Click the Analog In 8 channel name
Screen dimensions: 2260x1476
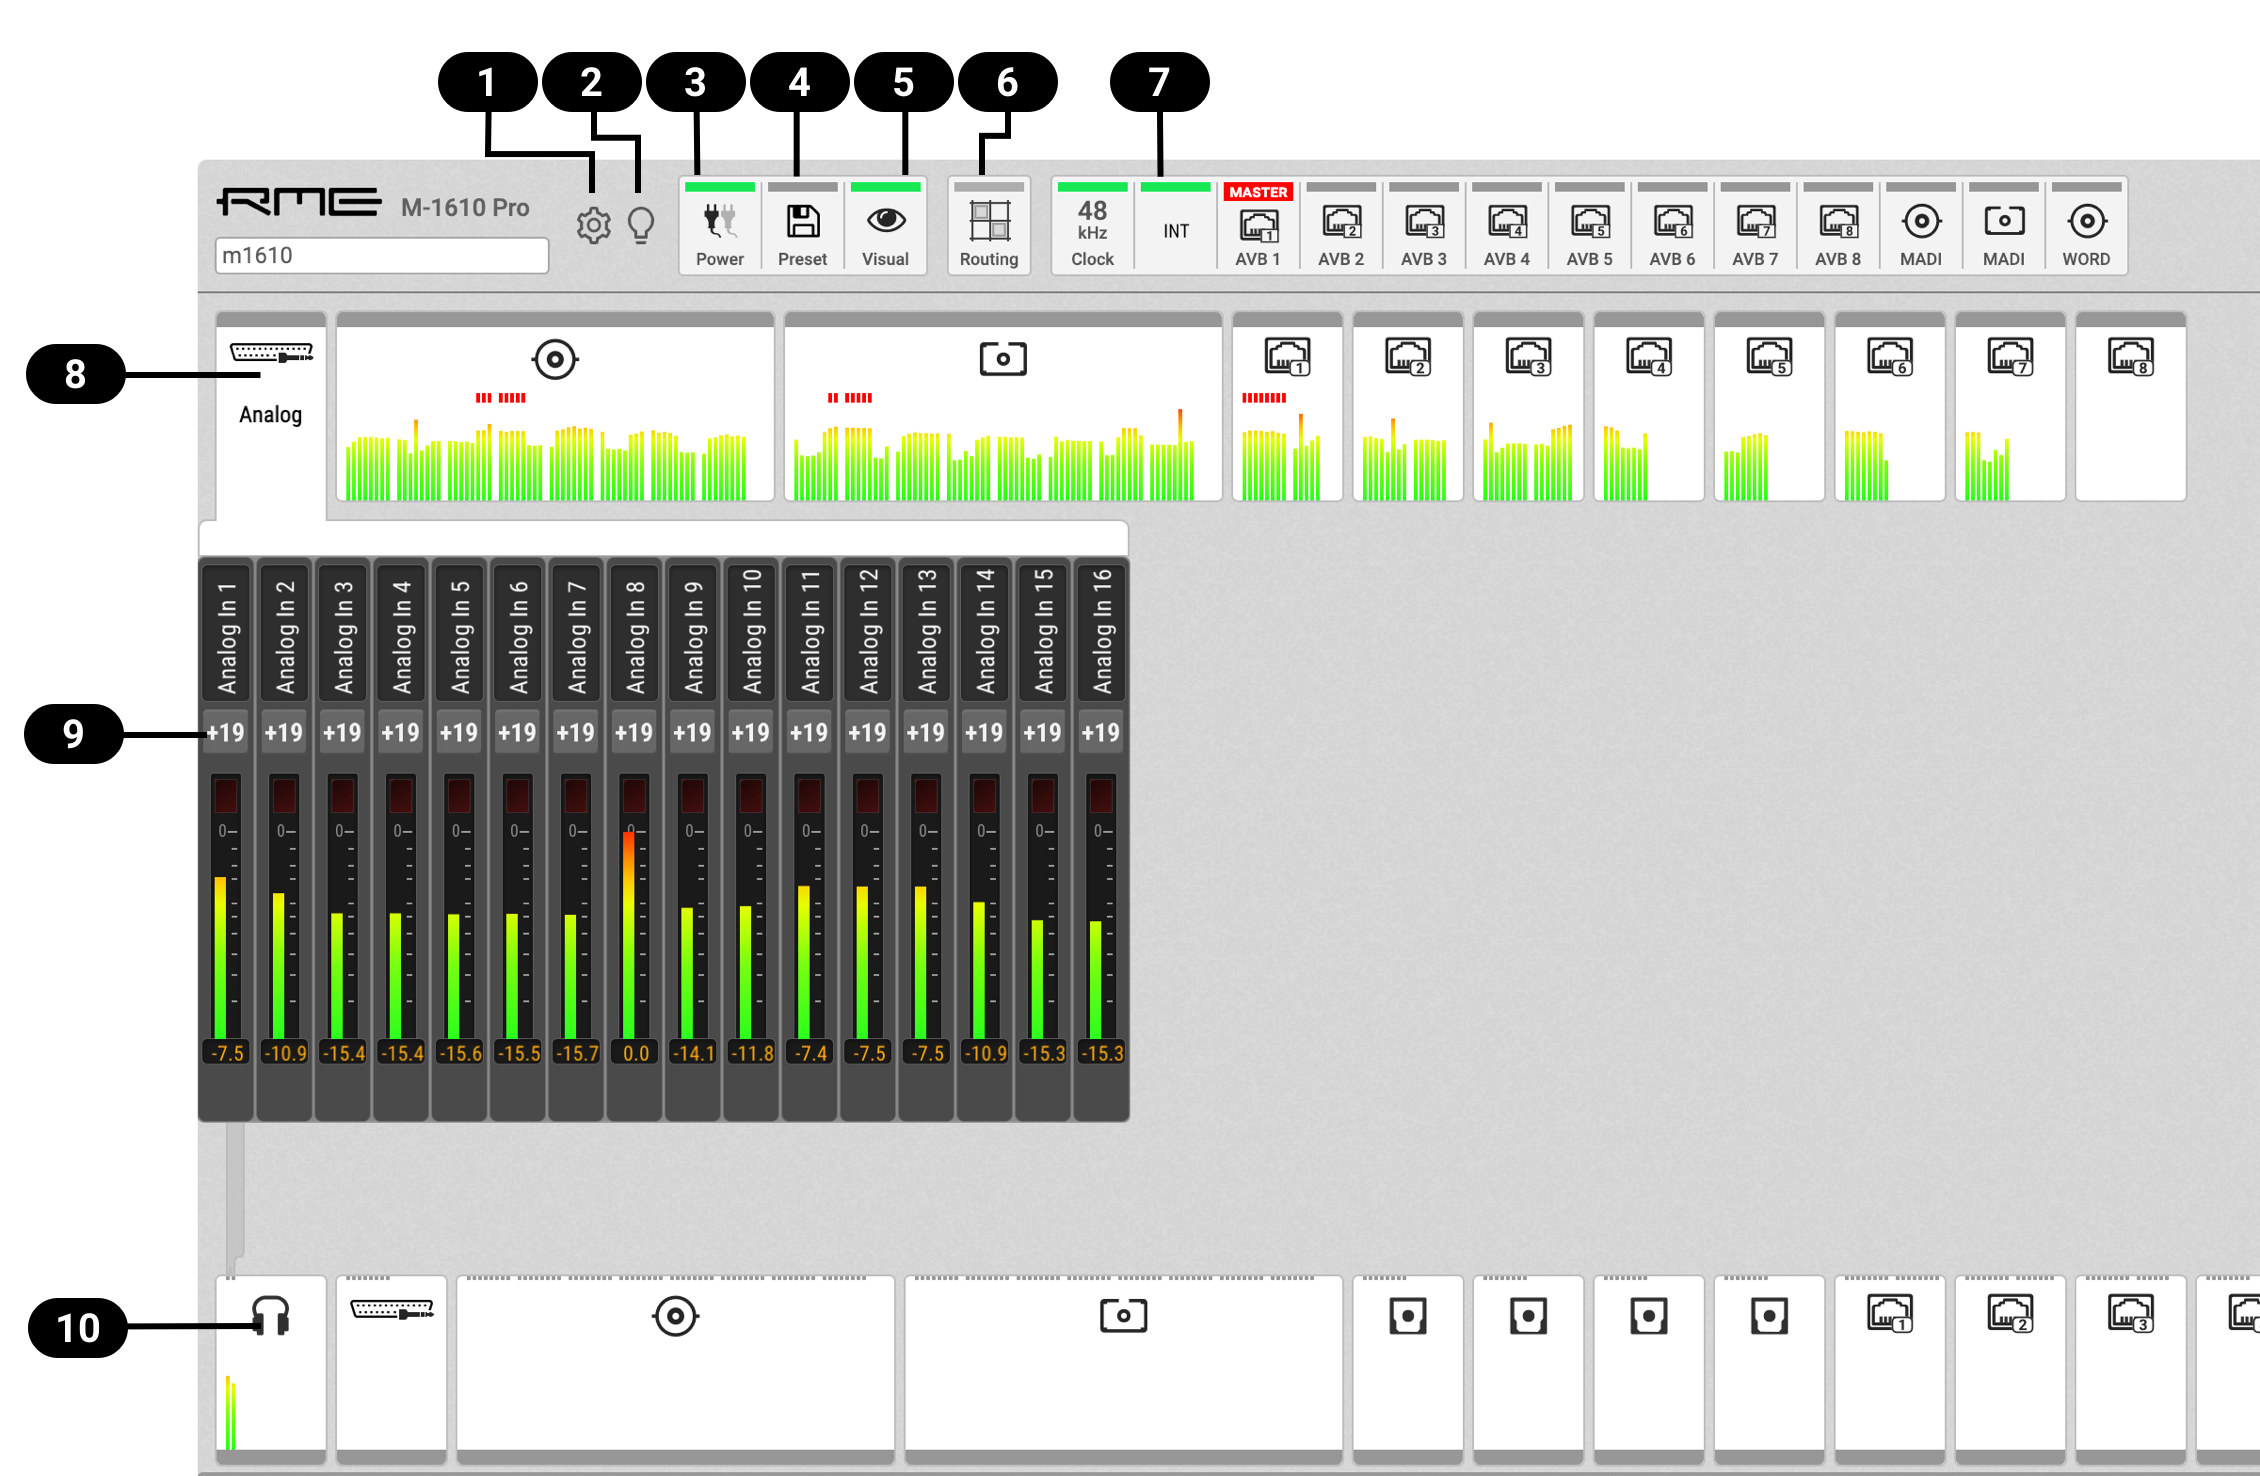(x=635, y=632)
